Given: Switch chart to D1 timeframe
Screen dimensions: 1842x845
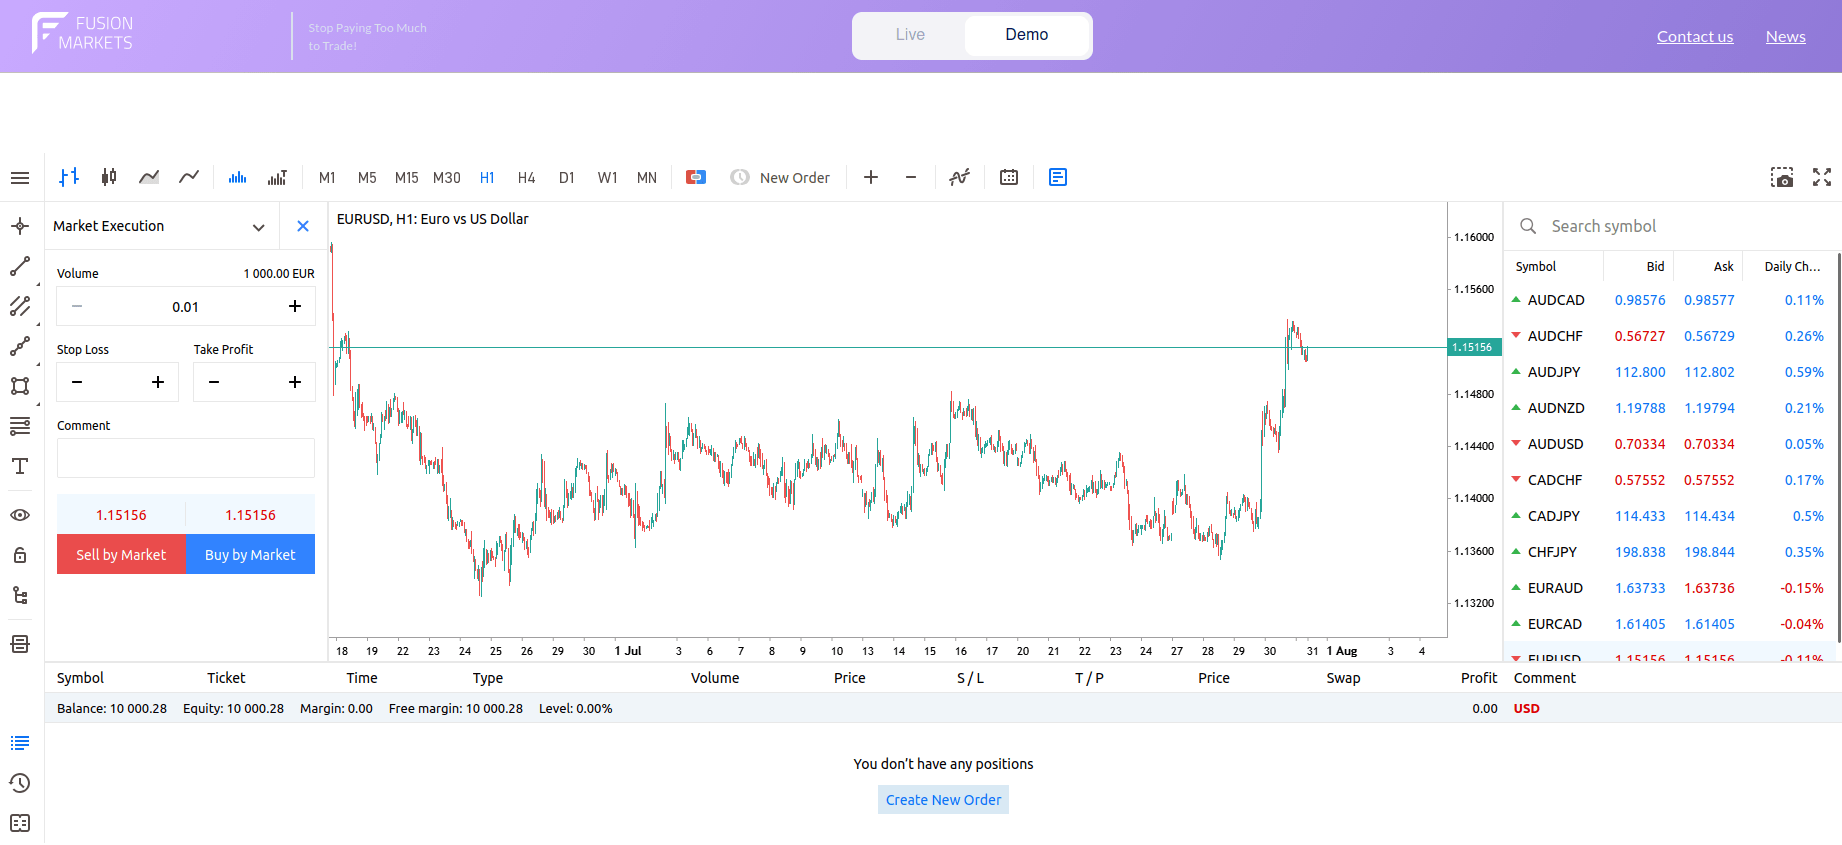Looking at the screenshot, I should [x=567, y=177].
